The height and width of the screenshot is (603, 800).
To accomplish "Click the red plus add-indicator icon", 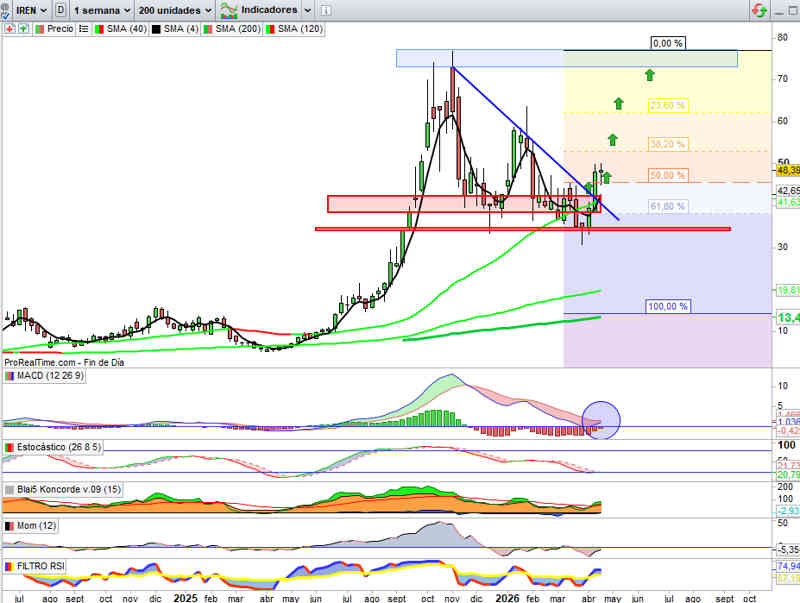I will tap(10, 29).
